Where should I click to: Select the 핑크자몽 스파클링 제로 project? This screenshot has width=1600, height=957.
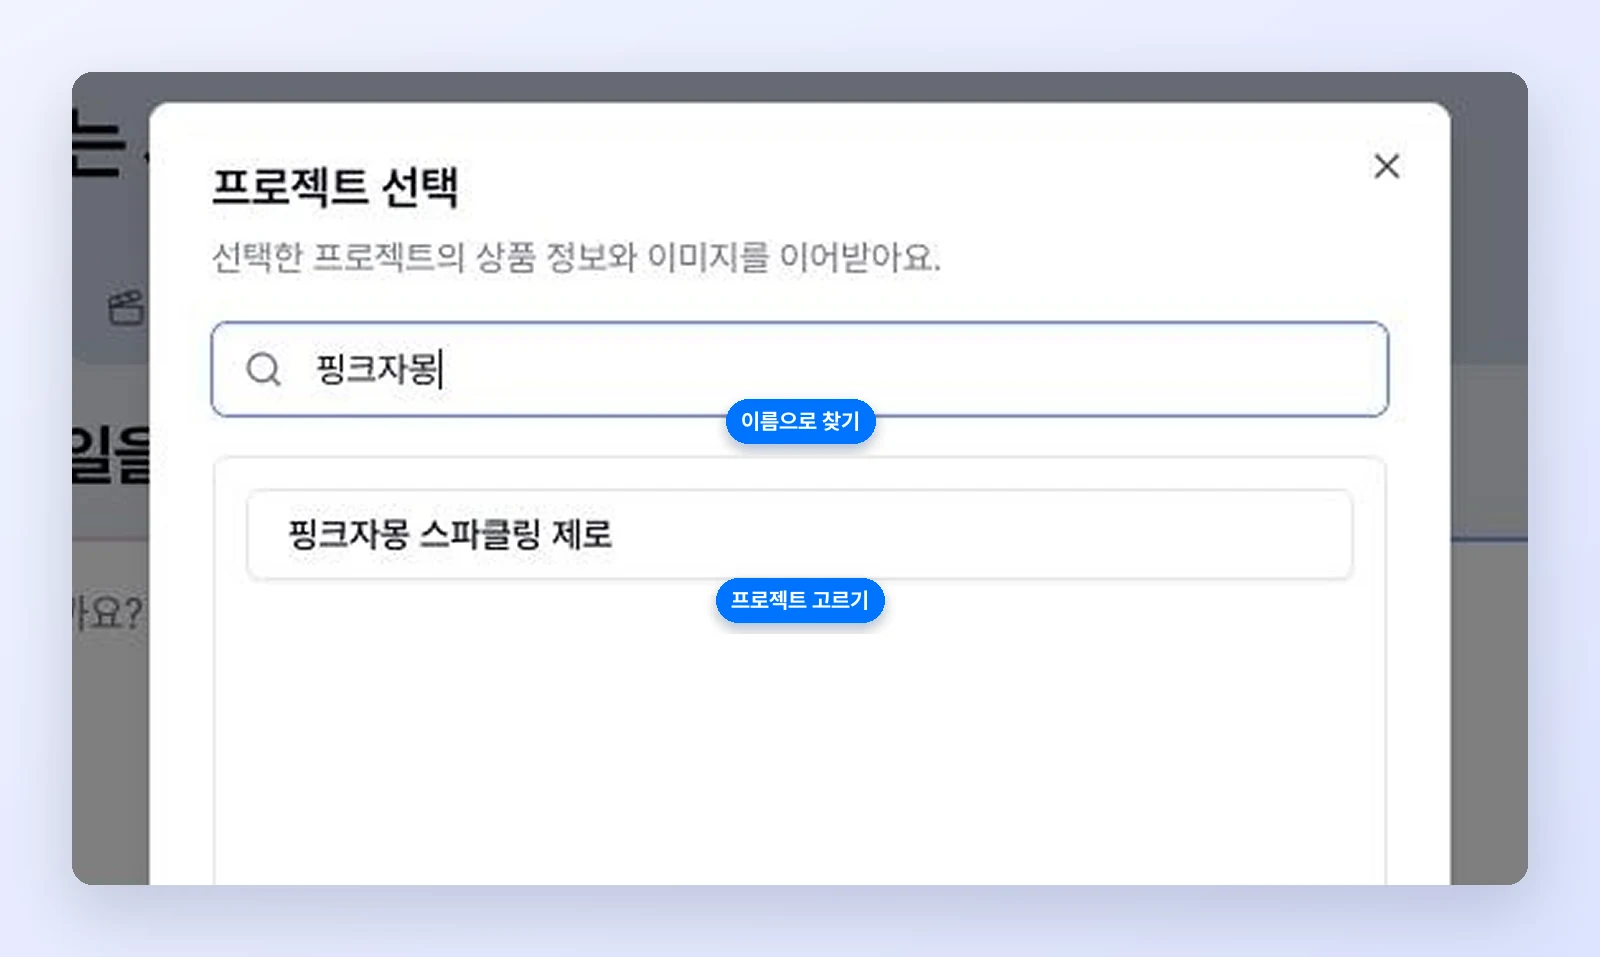click(x=799, y=534)
